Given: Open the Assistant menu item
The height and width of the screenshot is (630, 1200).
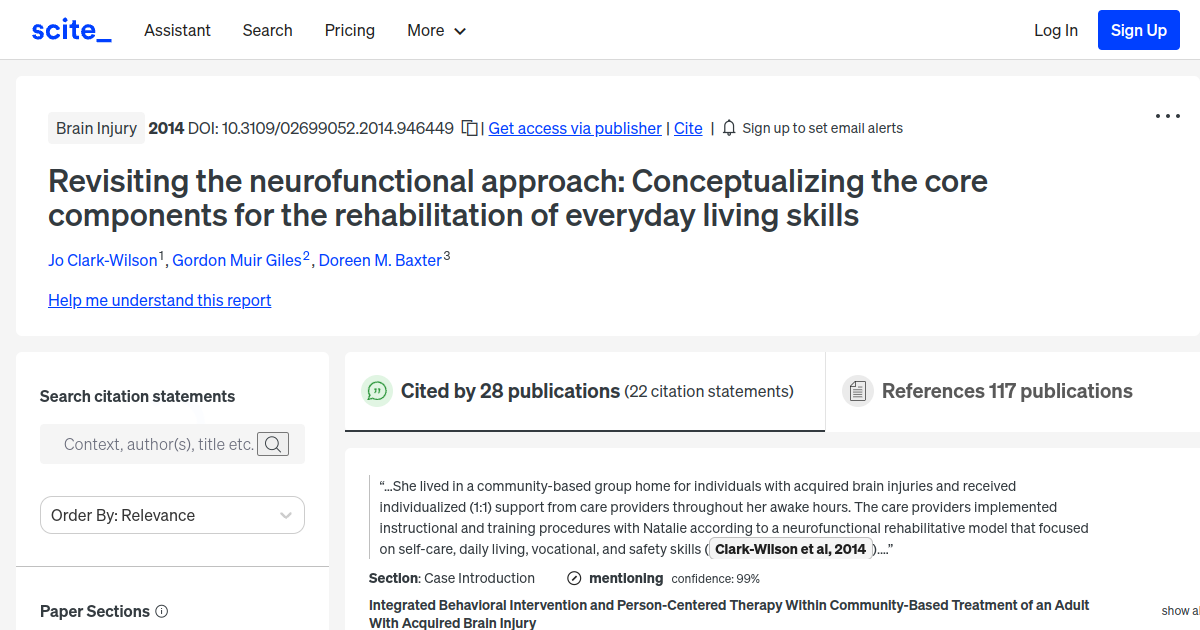Looking at the screenshot, I should (x=177, y=31).
